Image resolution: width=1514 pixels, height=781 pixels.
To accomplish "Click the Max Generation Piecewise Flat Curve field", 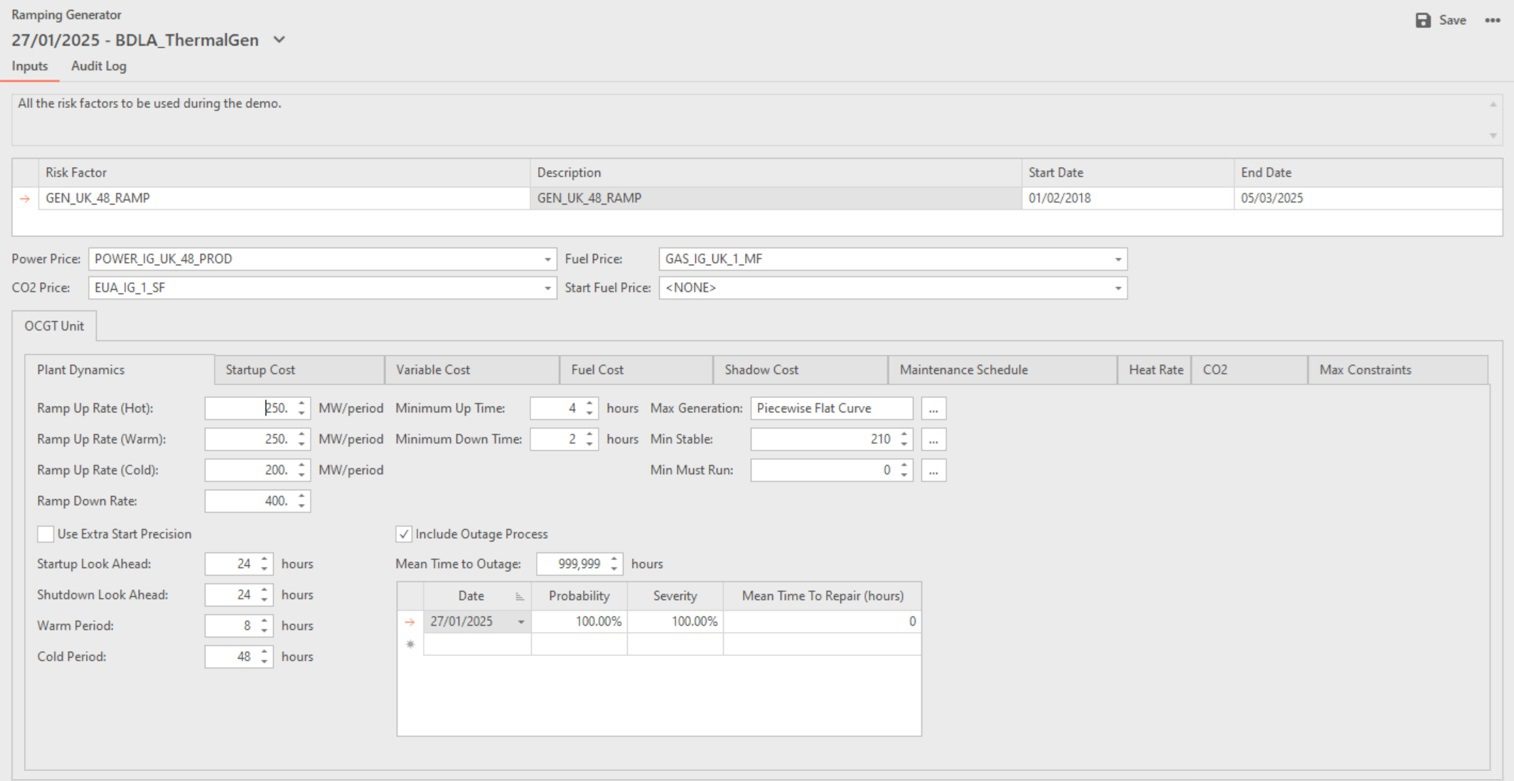I will point(832,408).
